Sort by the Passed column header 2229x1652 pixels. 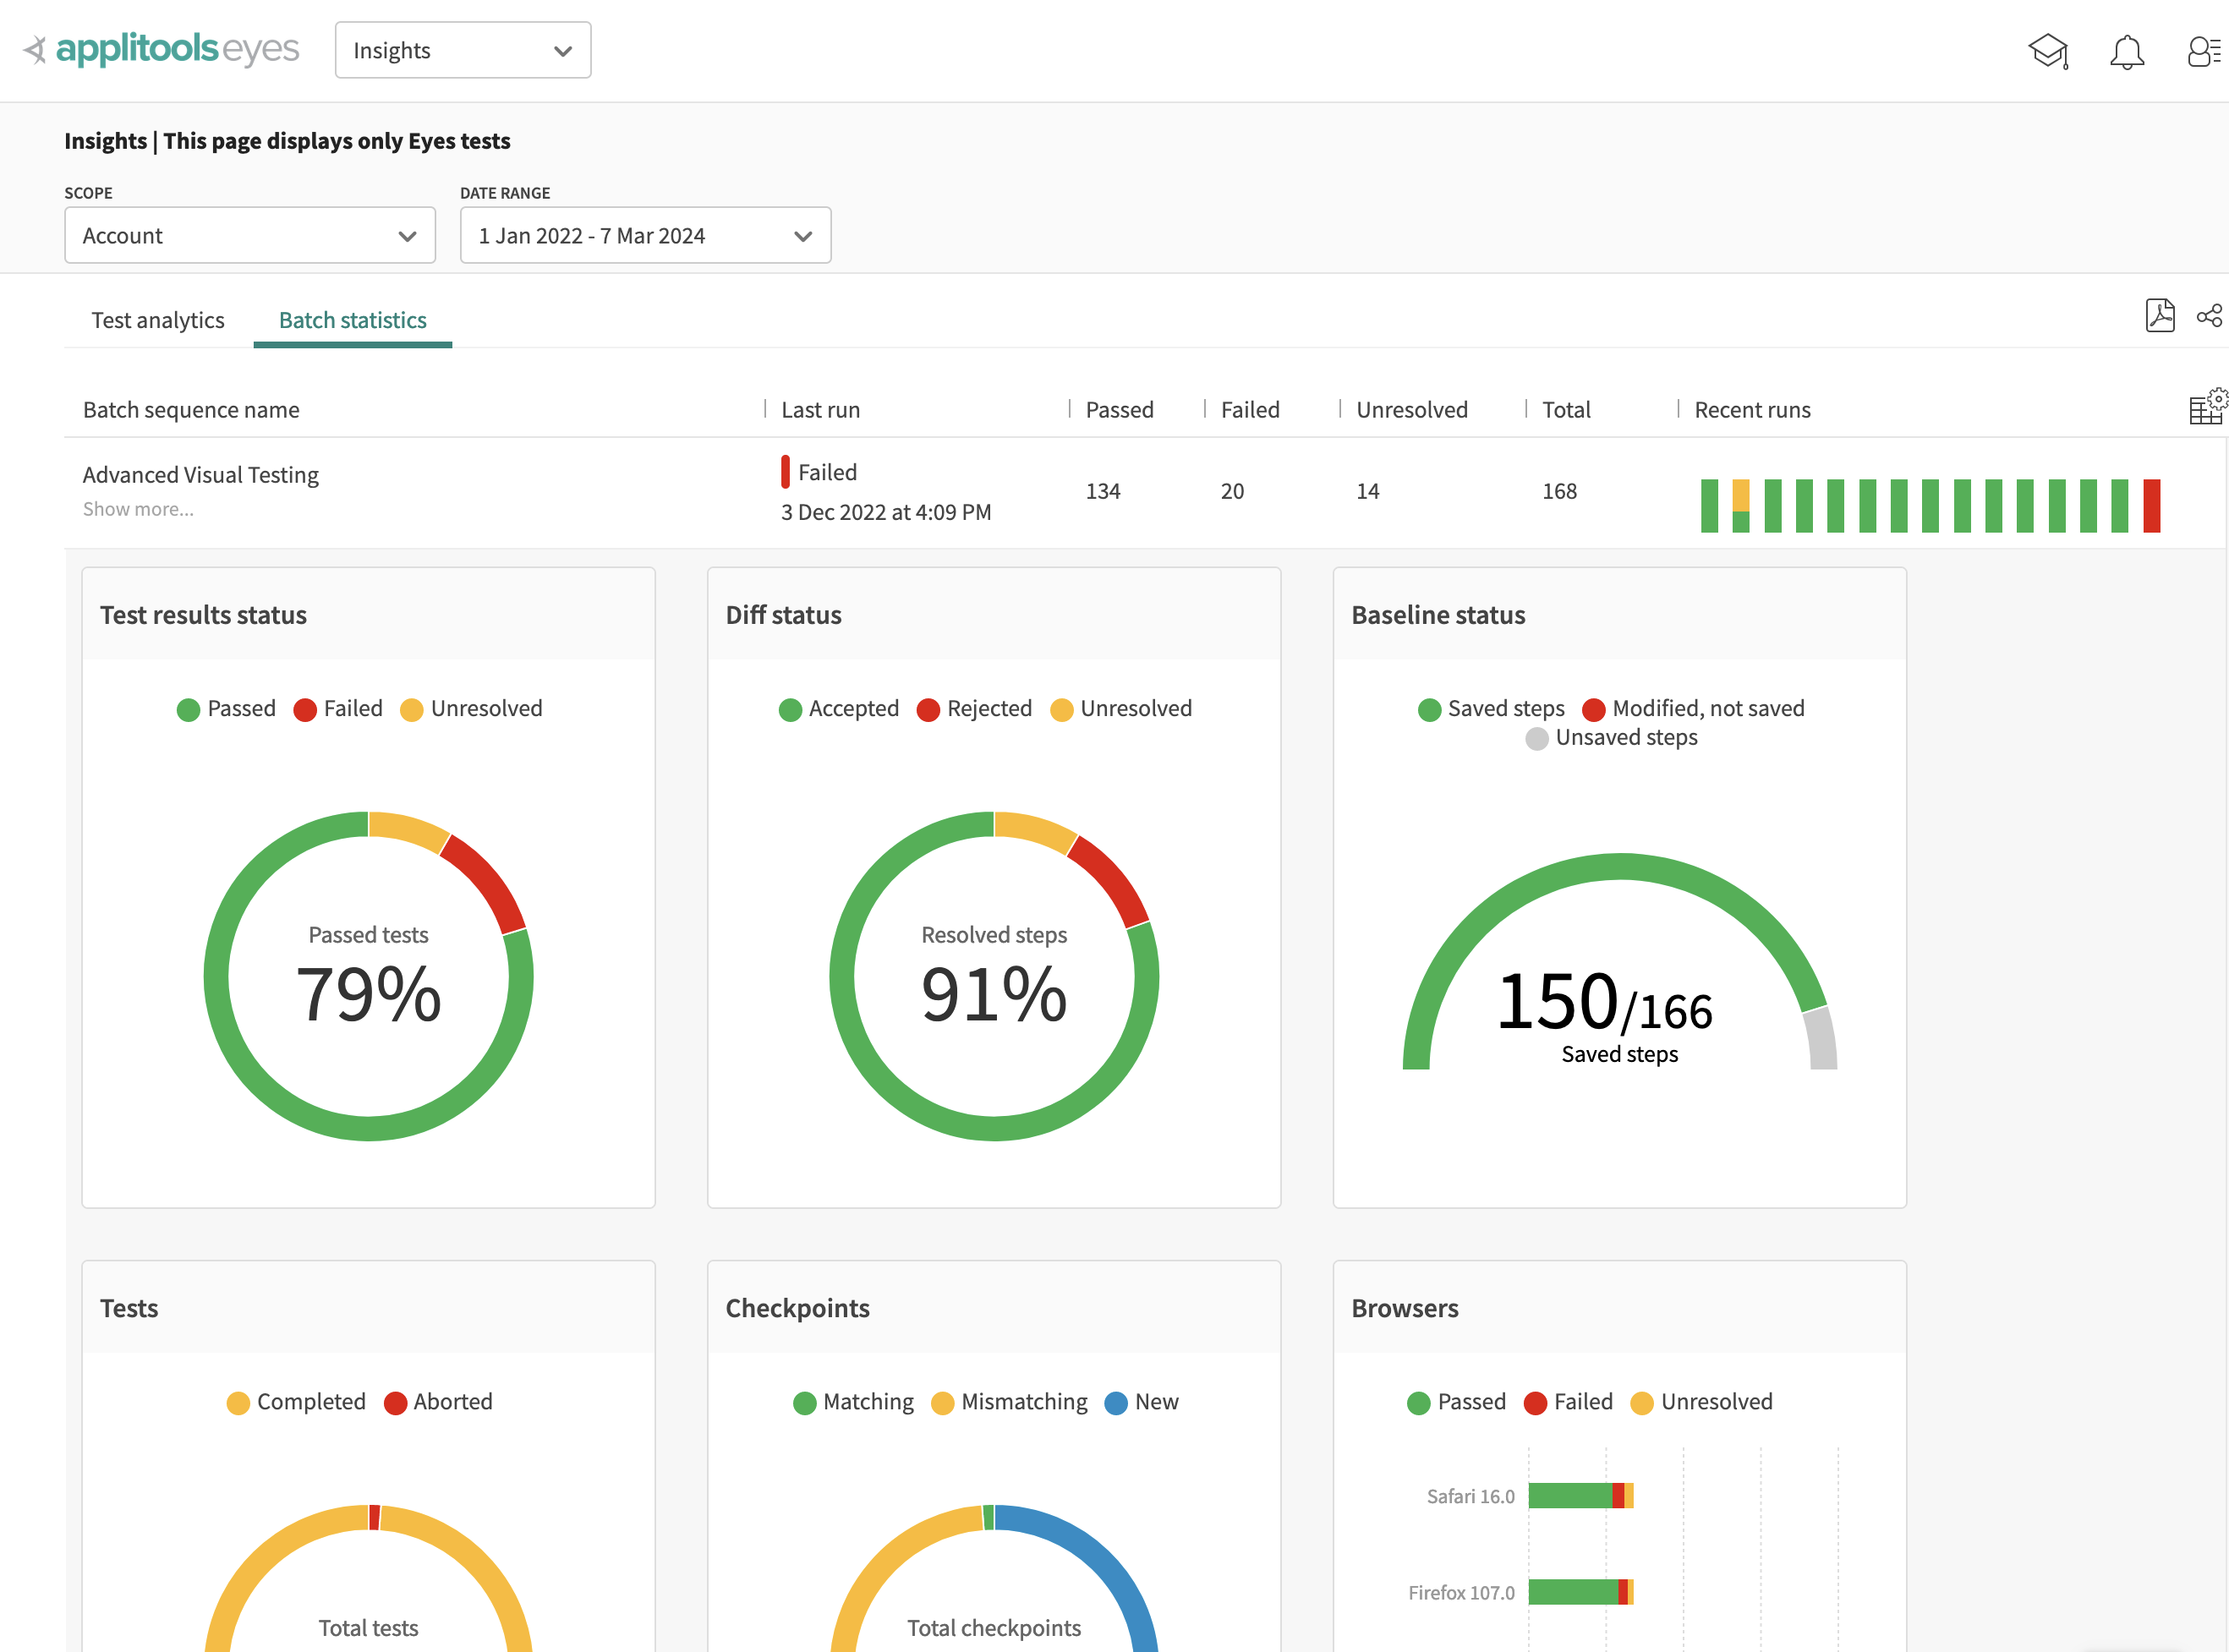click(x=1119, y=410)
